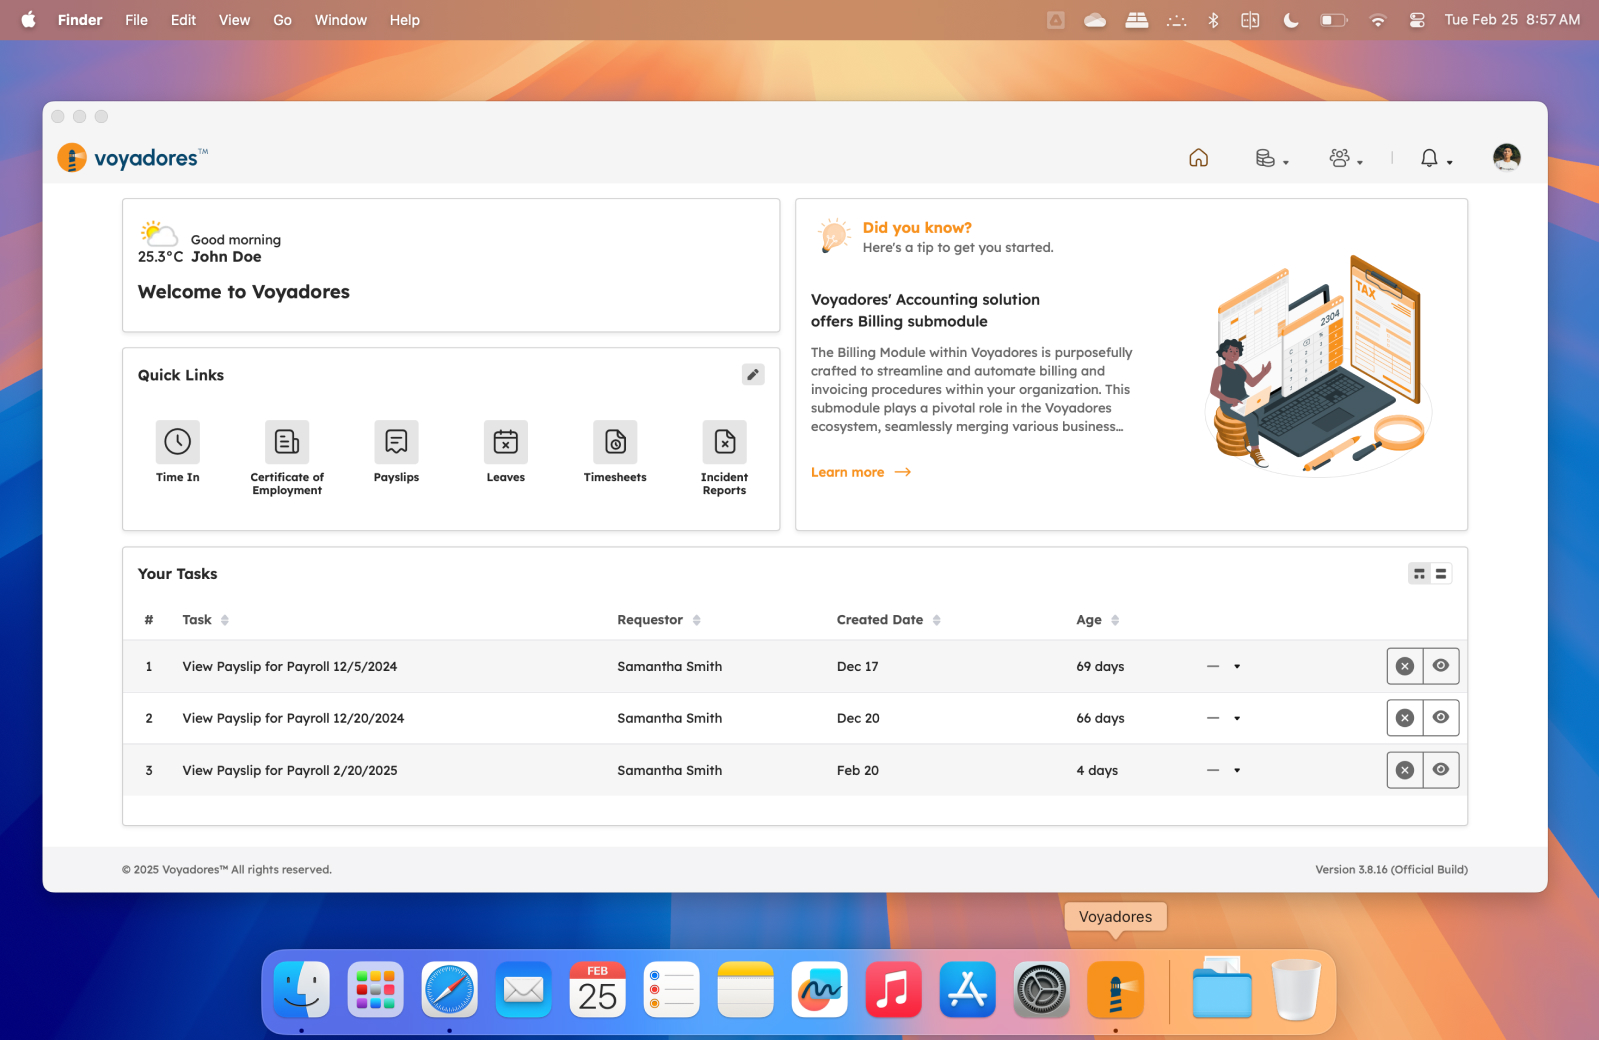Select 'View Payslip for Payroll 12/5/2024' text
1600x1040 pixels.
tap(290, 666)
